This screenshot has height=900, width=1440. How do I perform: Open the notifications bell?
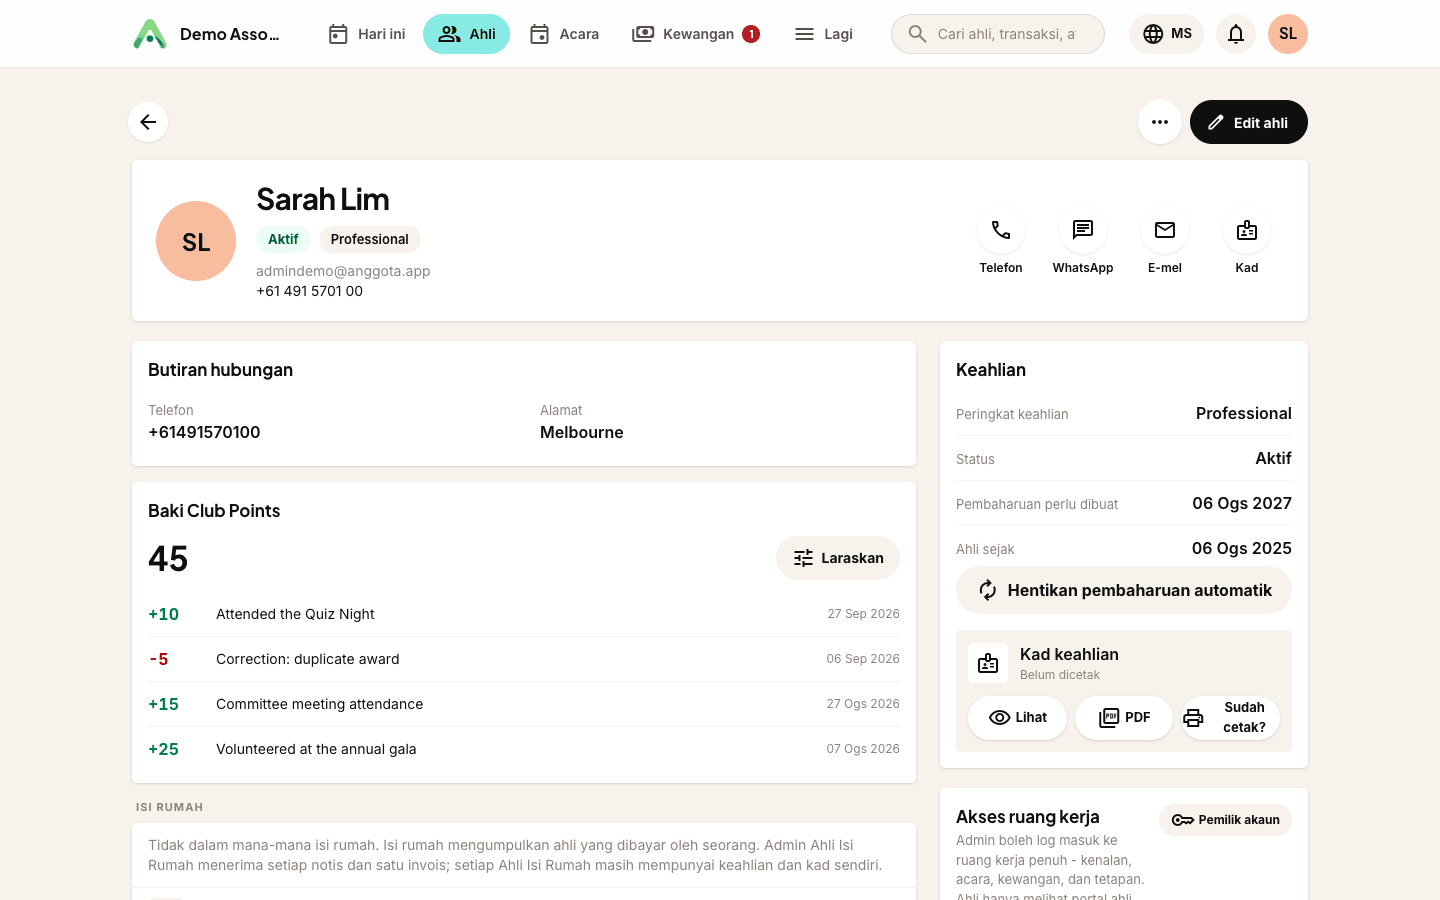(x=1236, y=34)
